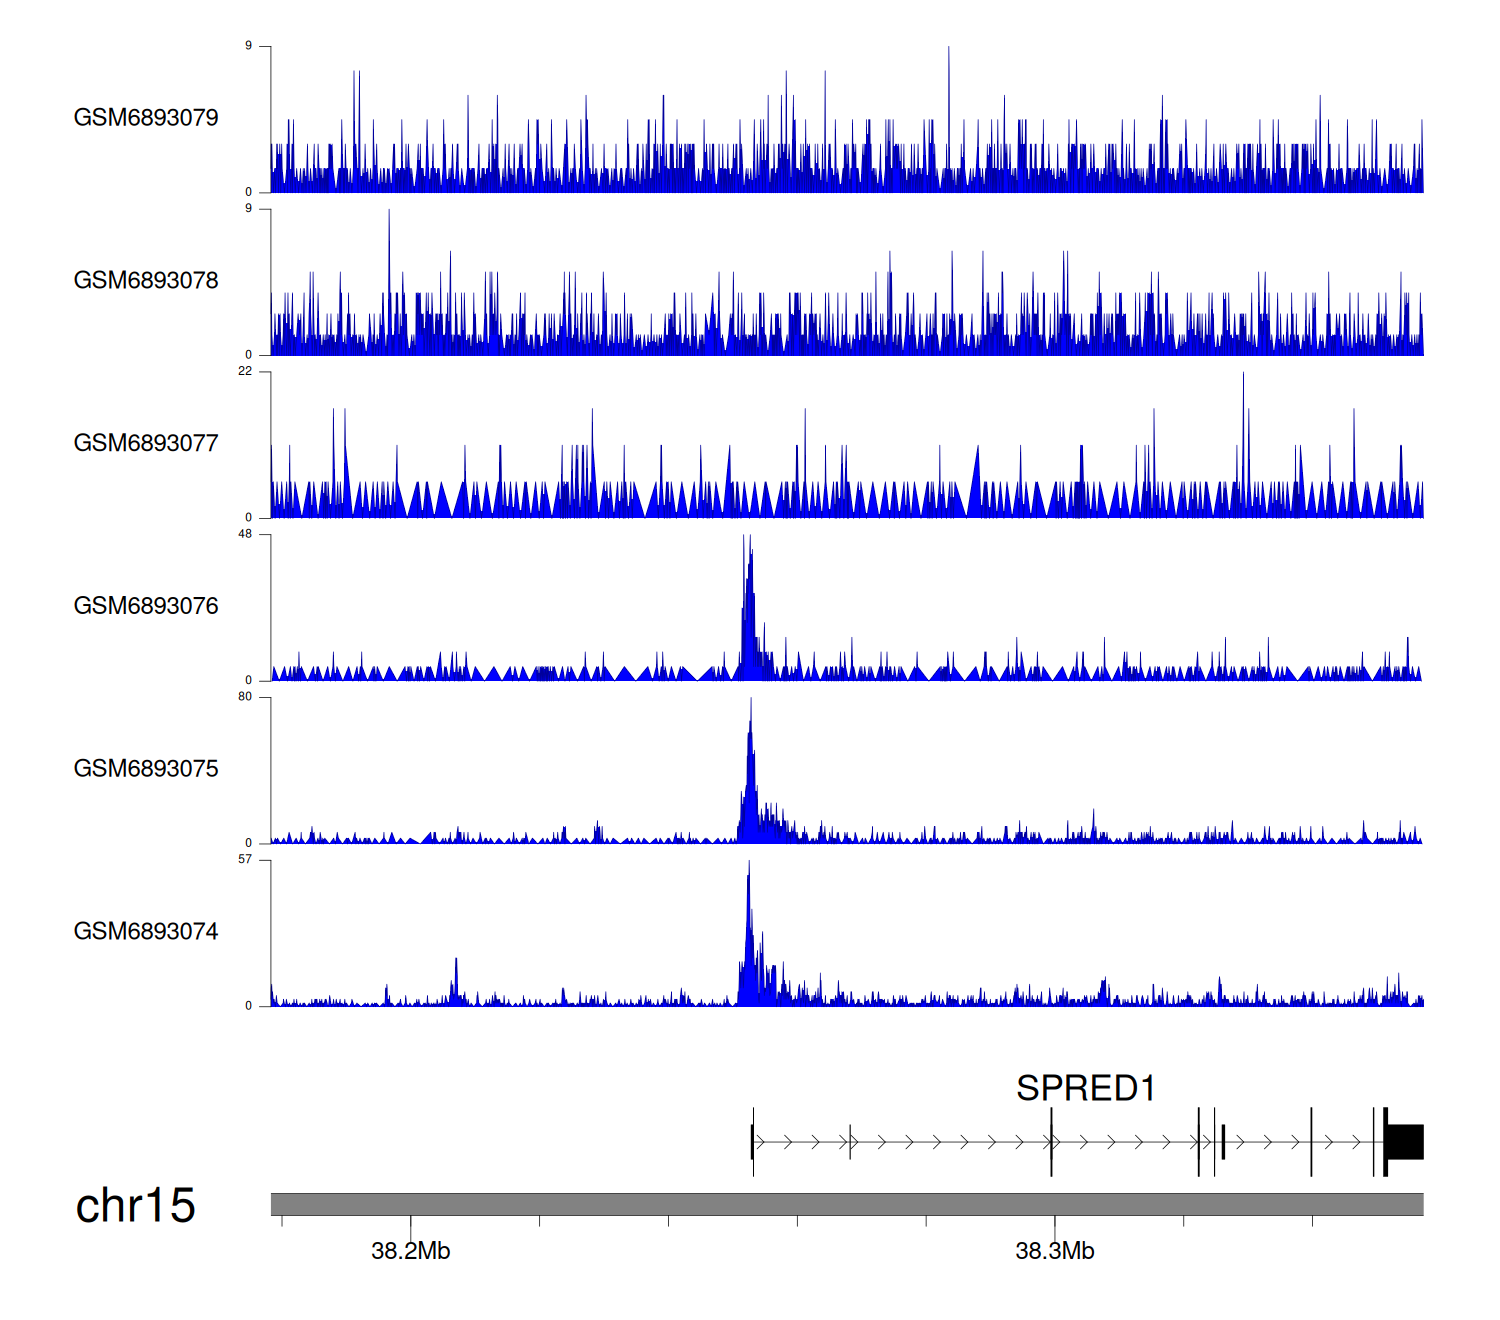Click the y-axis maximum value 48
1500x1320 pixels.
(245, 534)
